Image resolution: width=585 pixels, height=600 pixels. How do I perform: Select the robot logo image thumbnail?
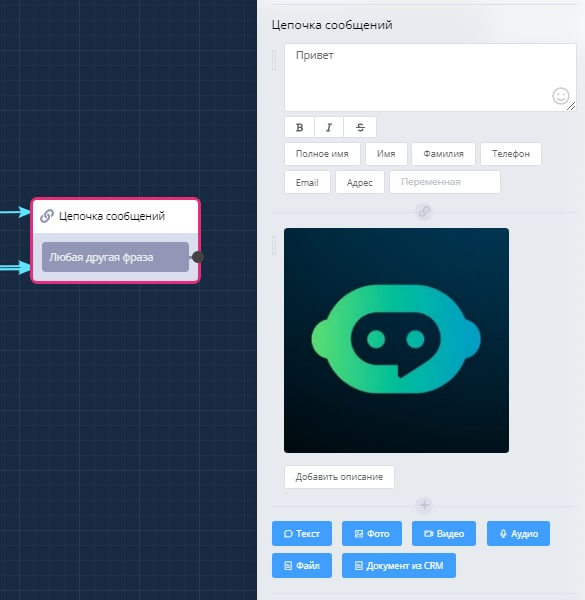point(396,341)
